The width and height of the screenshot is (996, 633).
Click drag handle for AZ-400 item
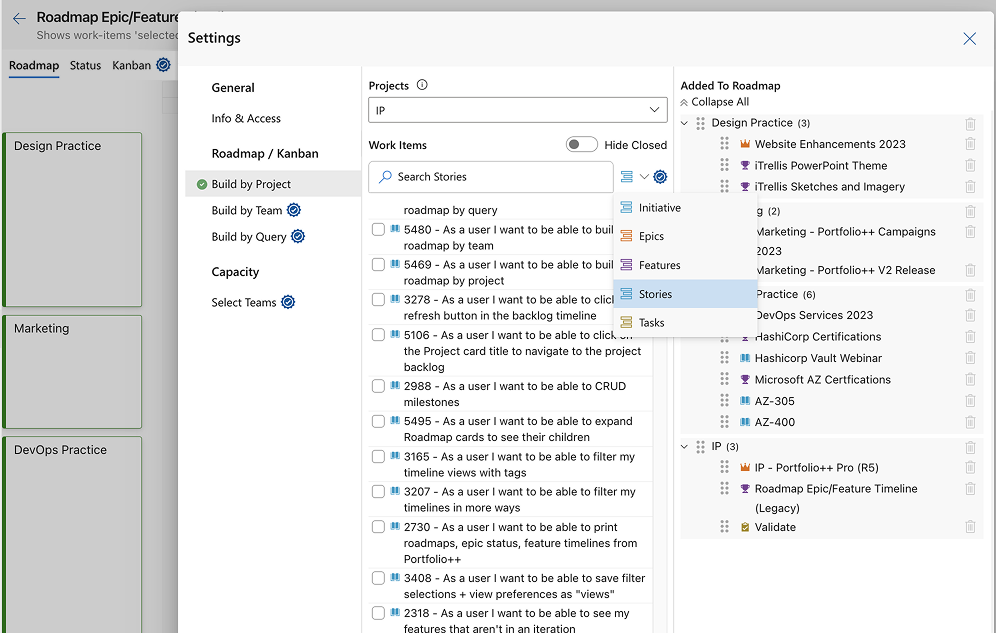click(724, 422)
